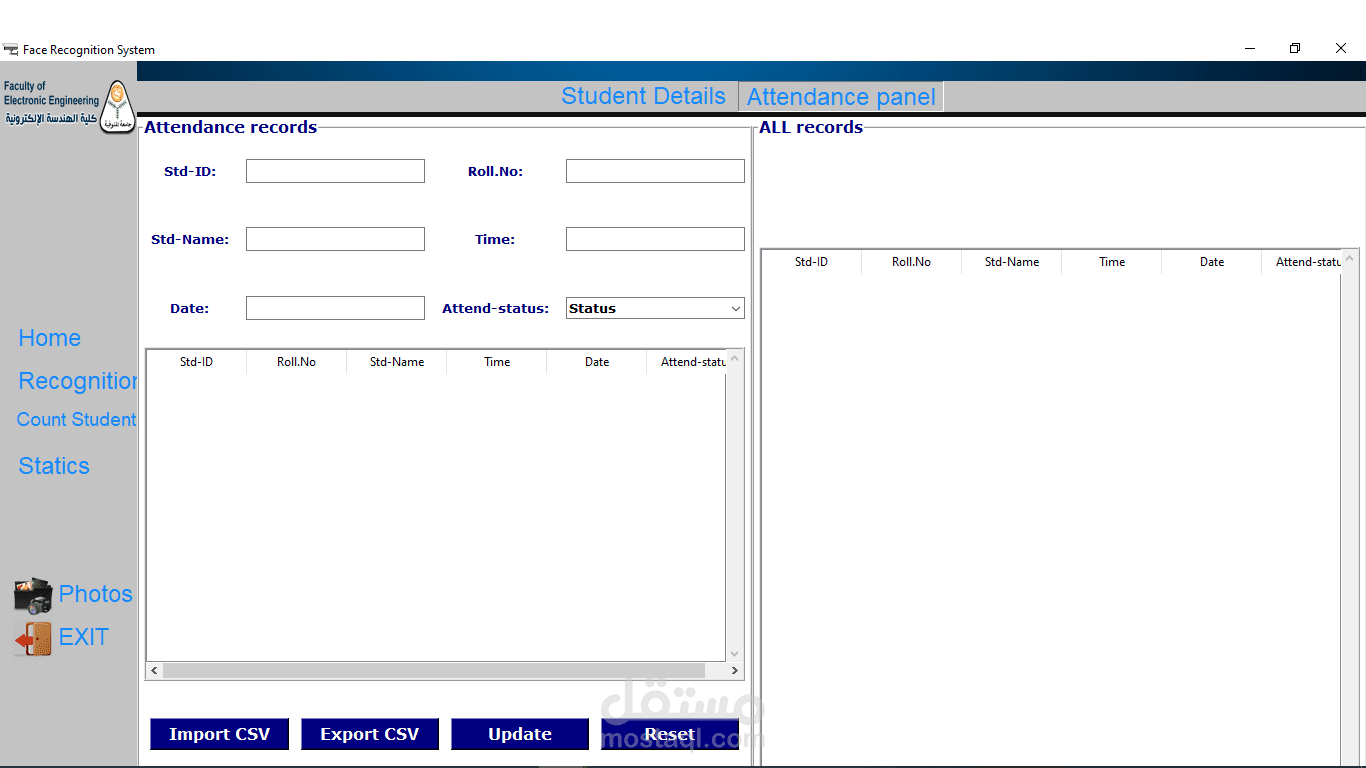This screenshot has height=768, width=1366.
Task: Click Attend-status column header in ALL records
Action: click(x=1301, y=262)
